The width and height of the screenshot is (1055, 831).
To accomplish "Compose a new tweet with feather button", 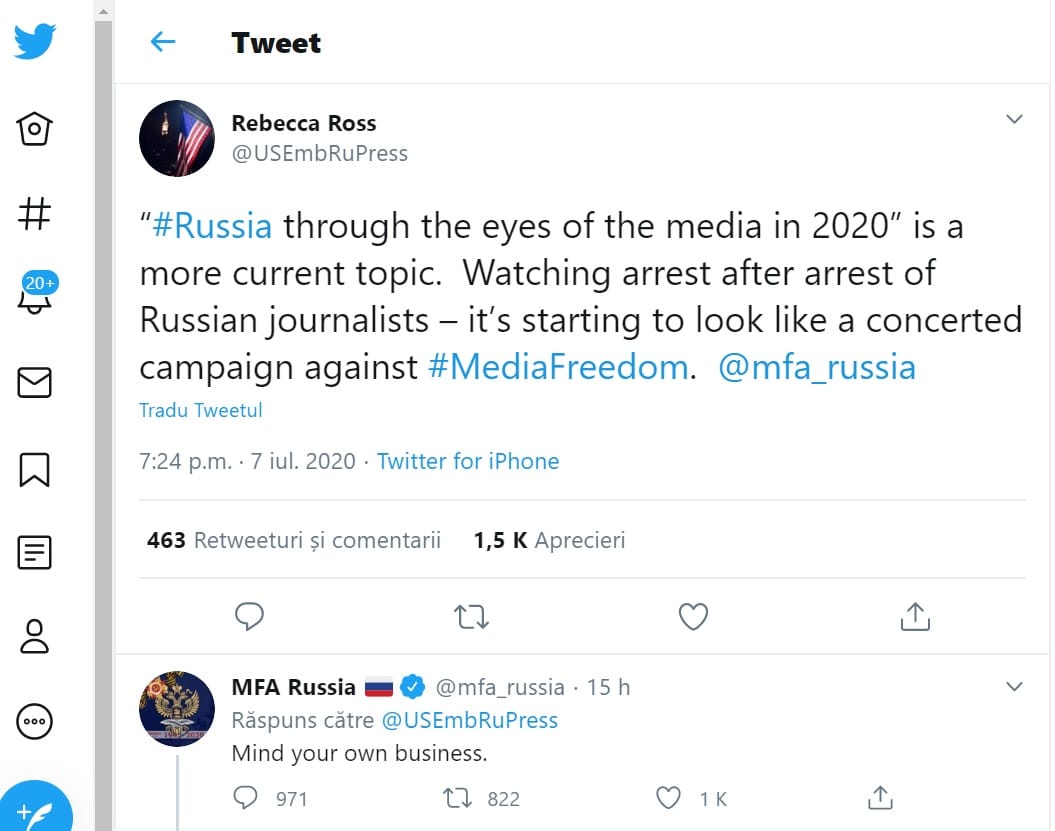I will 36,807.
